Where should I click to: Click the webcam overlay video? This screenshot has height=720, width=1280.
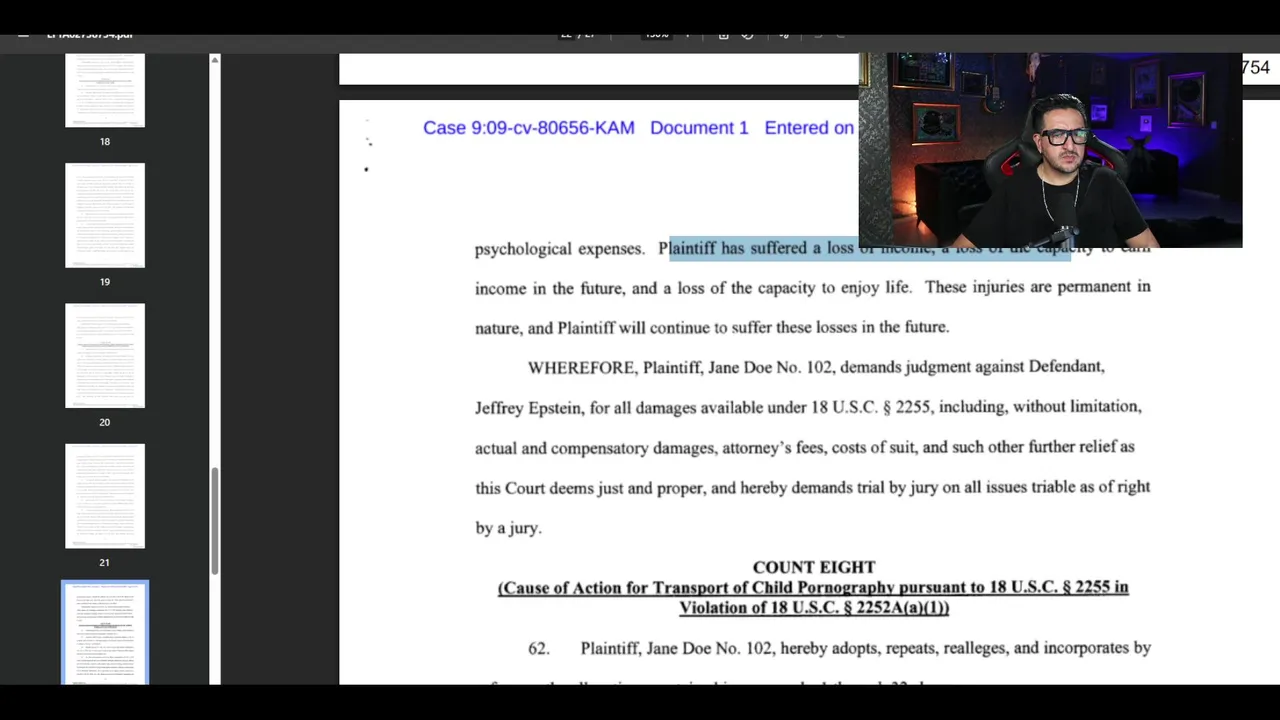1050,150
